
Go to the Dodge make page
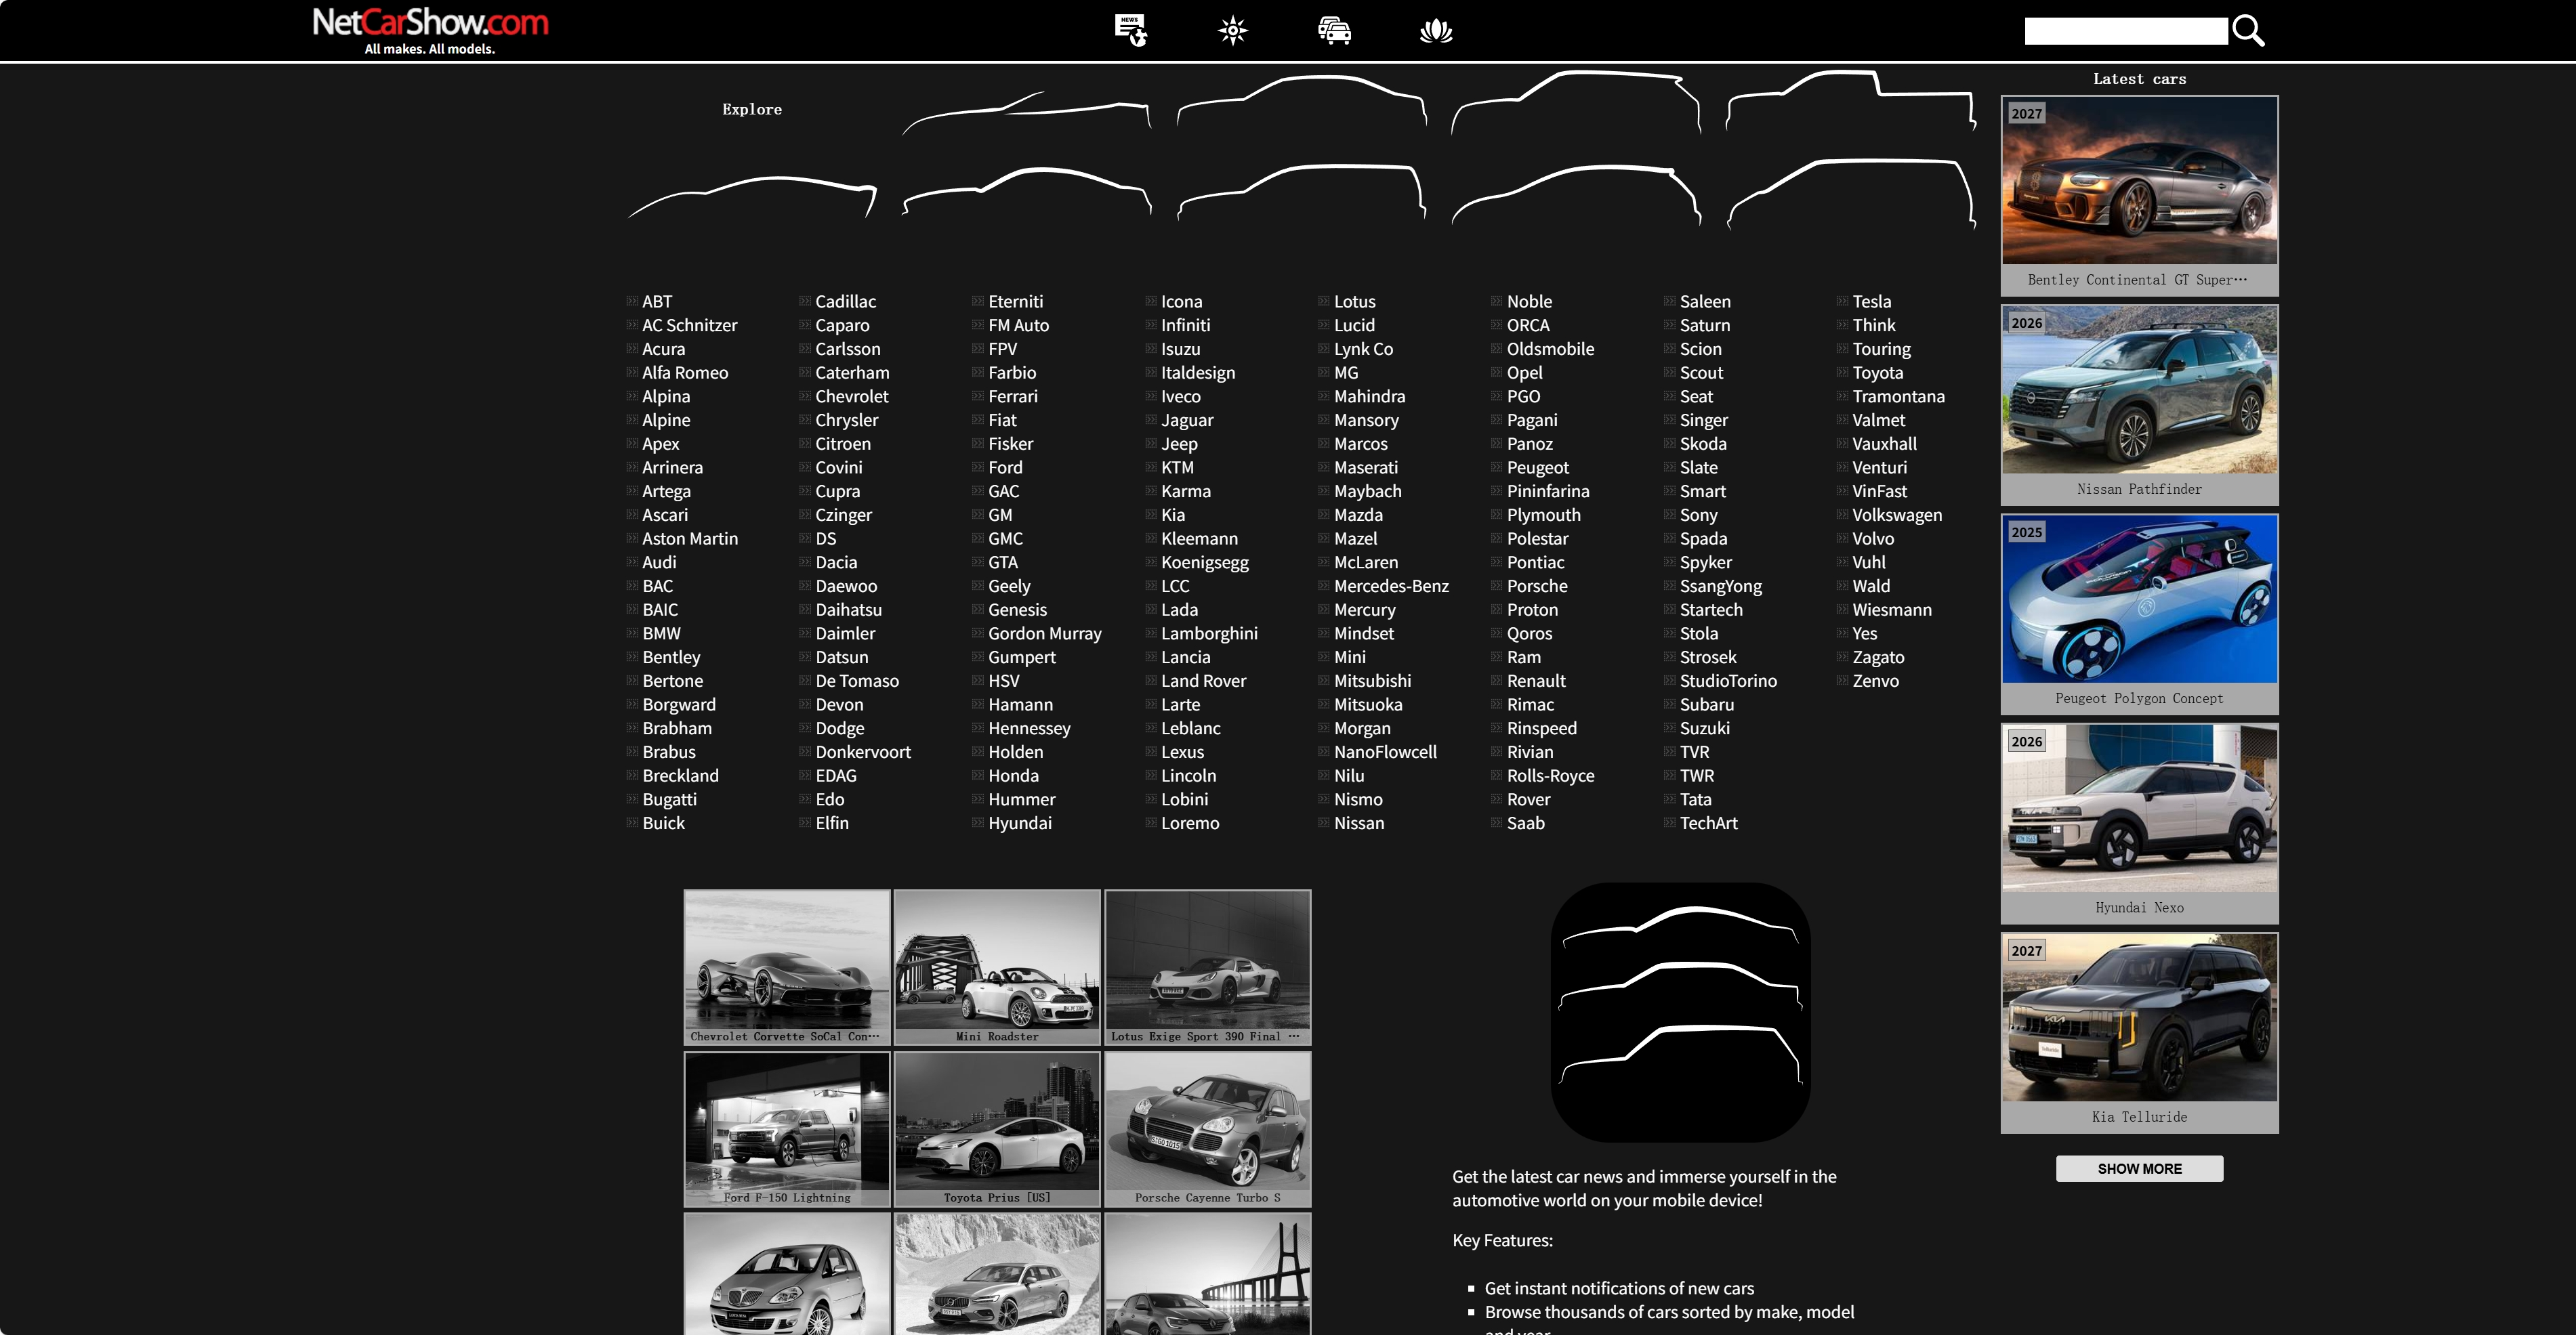pos(840,729)
